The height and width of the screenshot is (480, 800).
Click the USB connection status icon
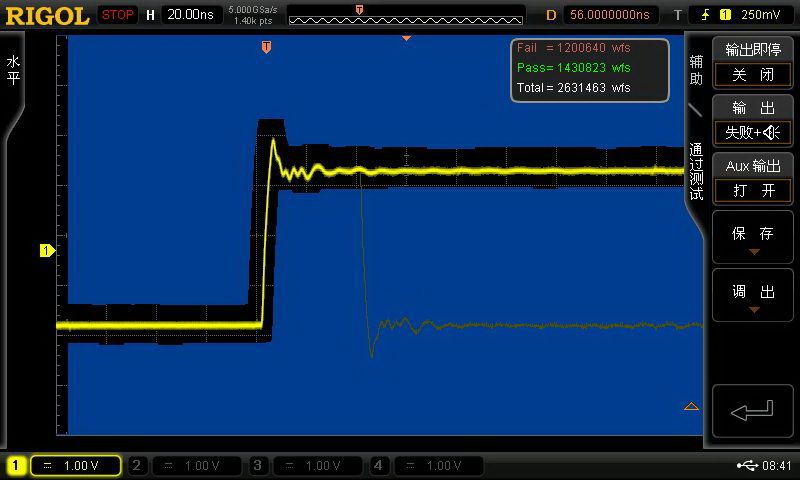tap(746, 465)
